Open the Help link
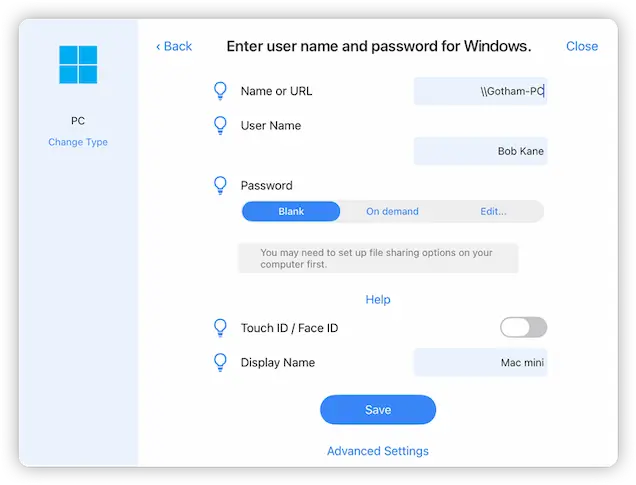This screenshot has height=485, width=636. coord(377,299)
